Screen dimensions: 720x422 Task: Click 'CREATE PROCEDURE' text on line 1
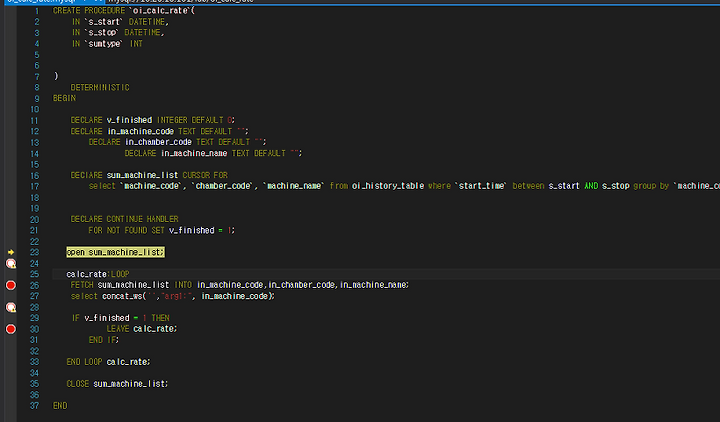point(89,11)
